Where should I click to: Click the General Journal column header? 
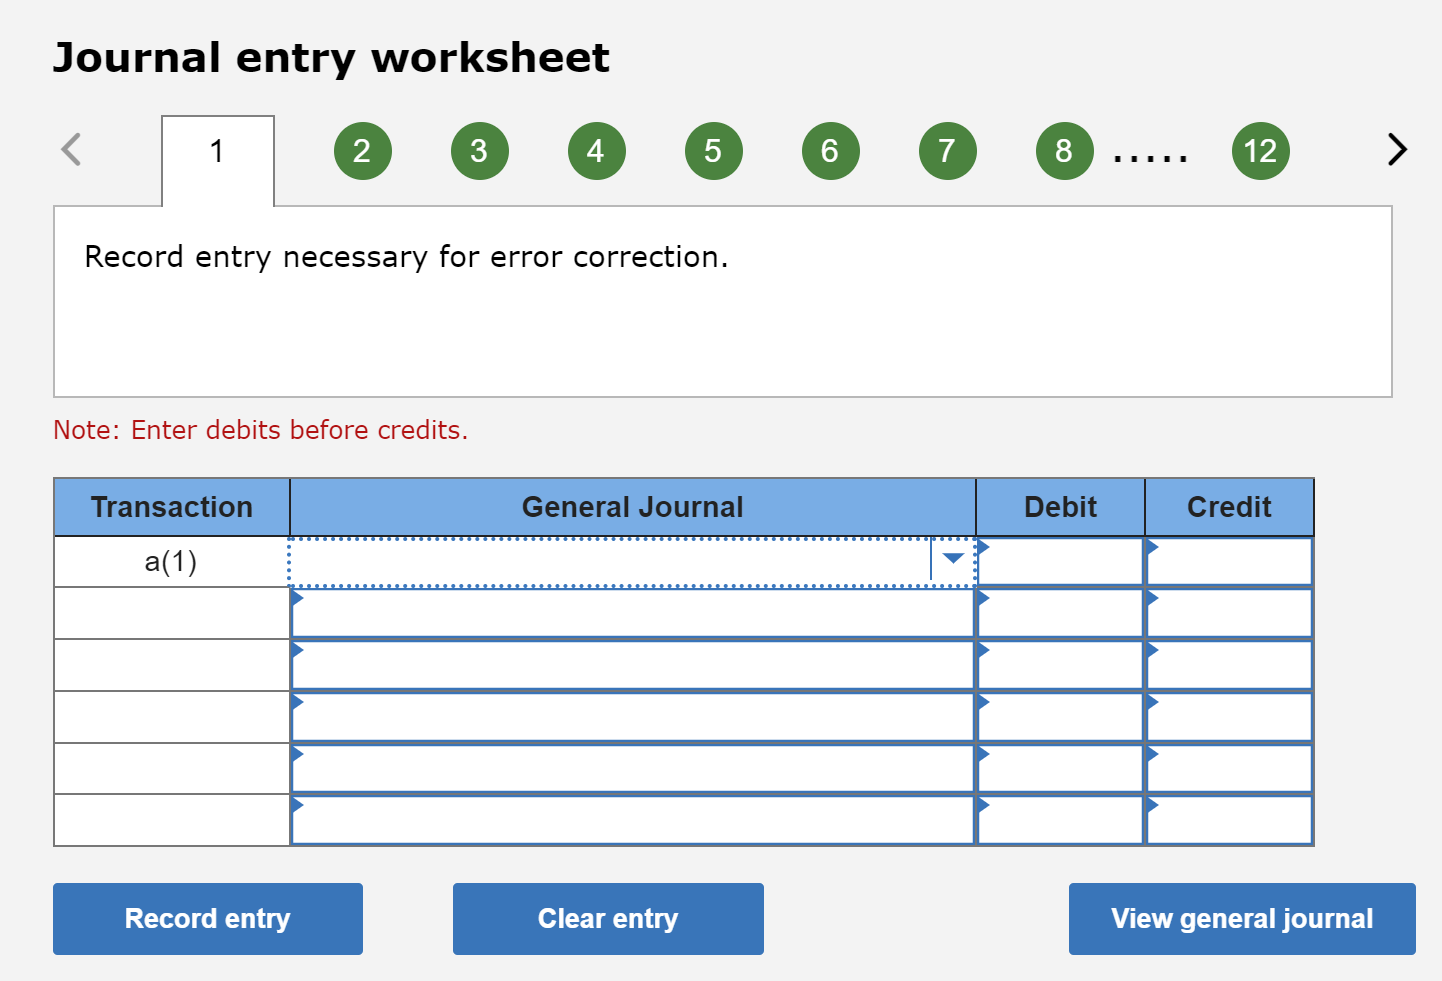click(633, 507)
